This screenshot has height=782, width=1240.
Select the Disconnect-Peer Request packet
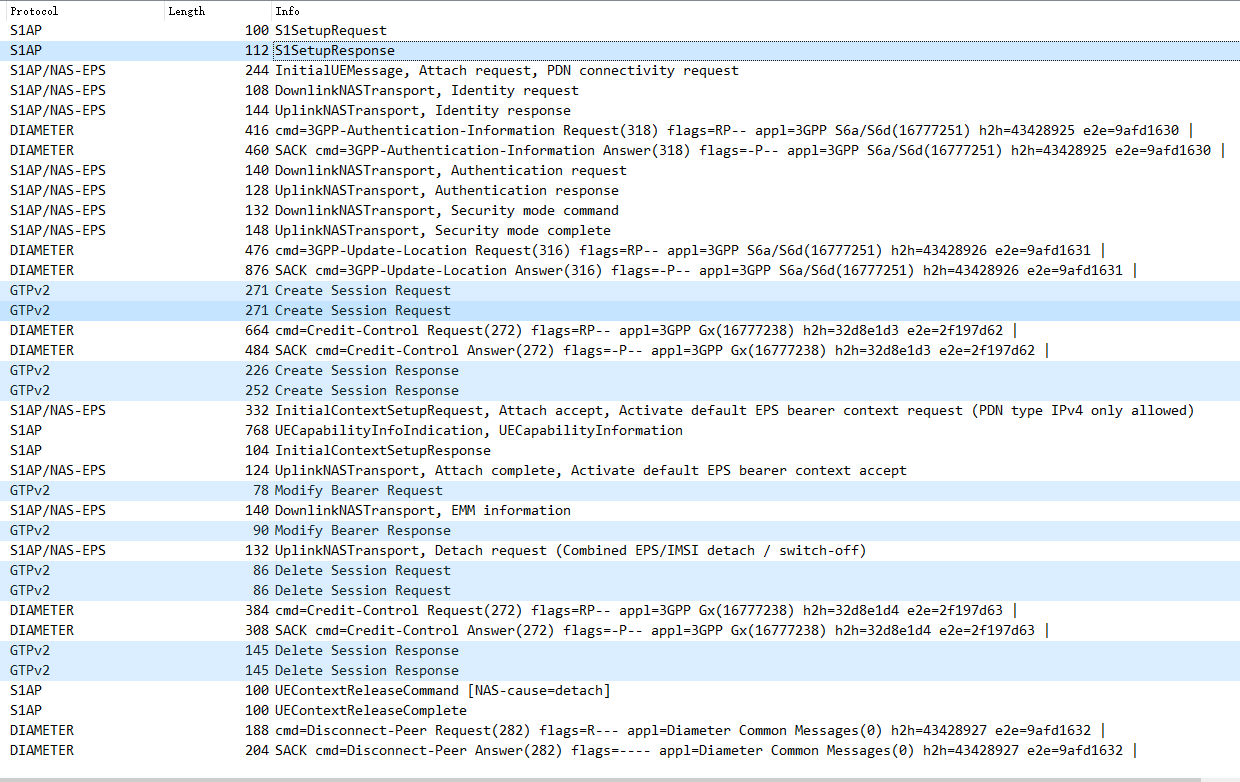pyautogui.click(x=620, y=731)
